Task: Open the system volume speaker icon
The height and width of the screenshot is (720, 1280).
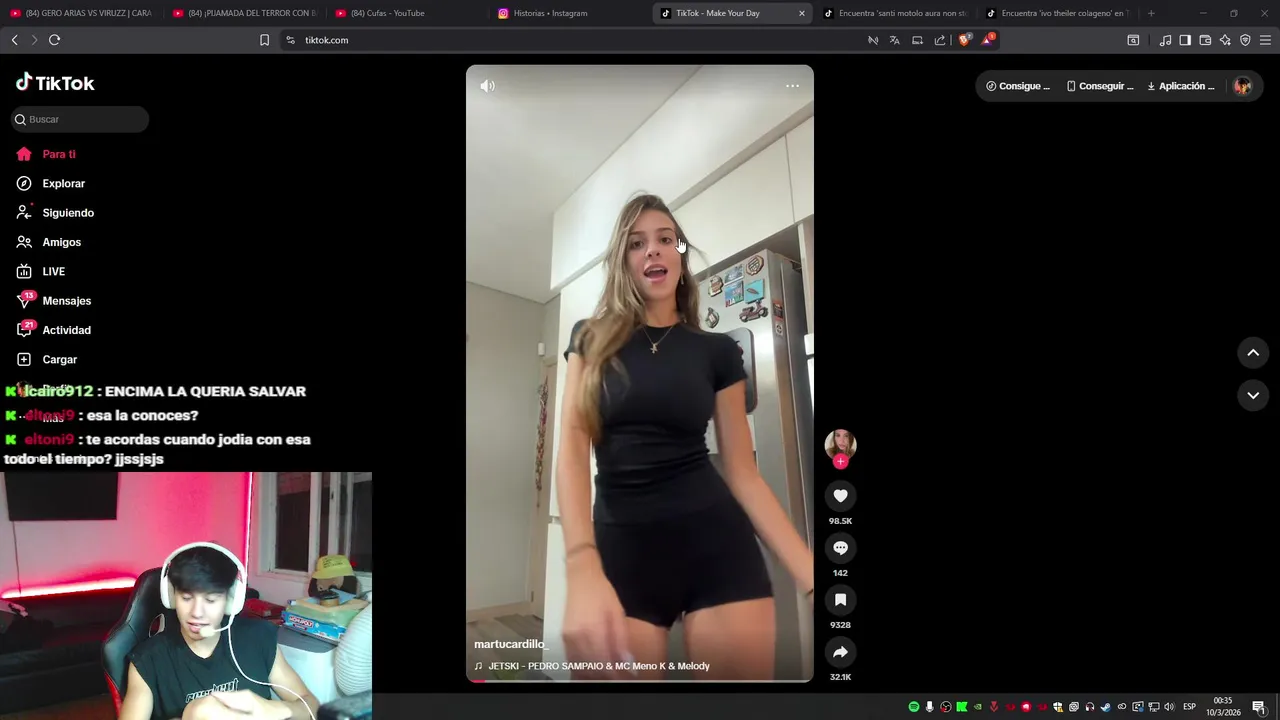Action: (x=1169, y=707)
